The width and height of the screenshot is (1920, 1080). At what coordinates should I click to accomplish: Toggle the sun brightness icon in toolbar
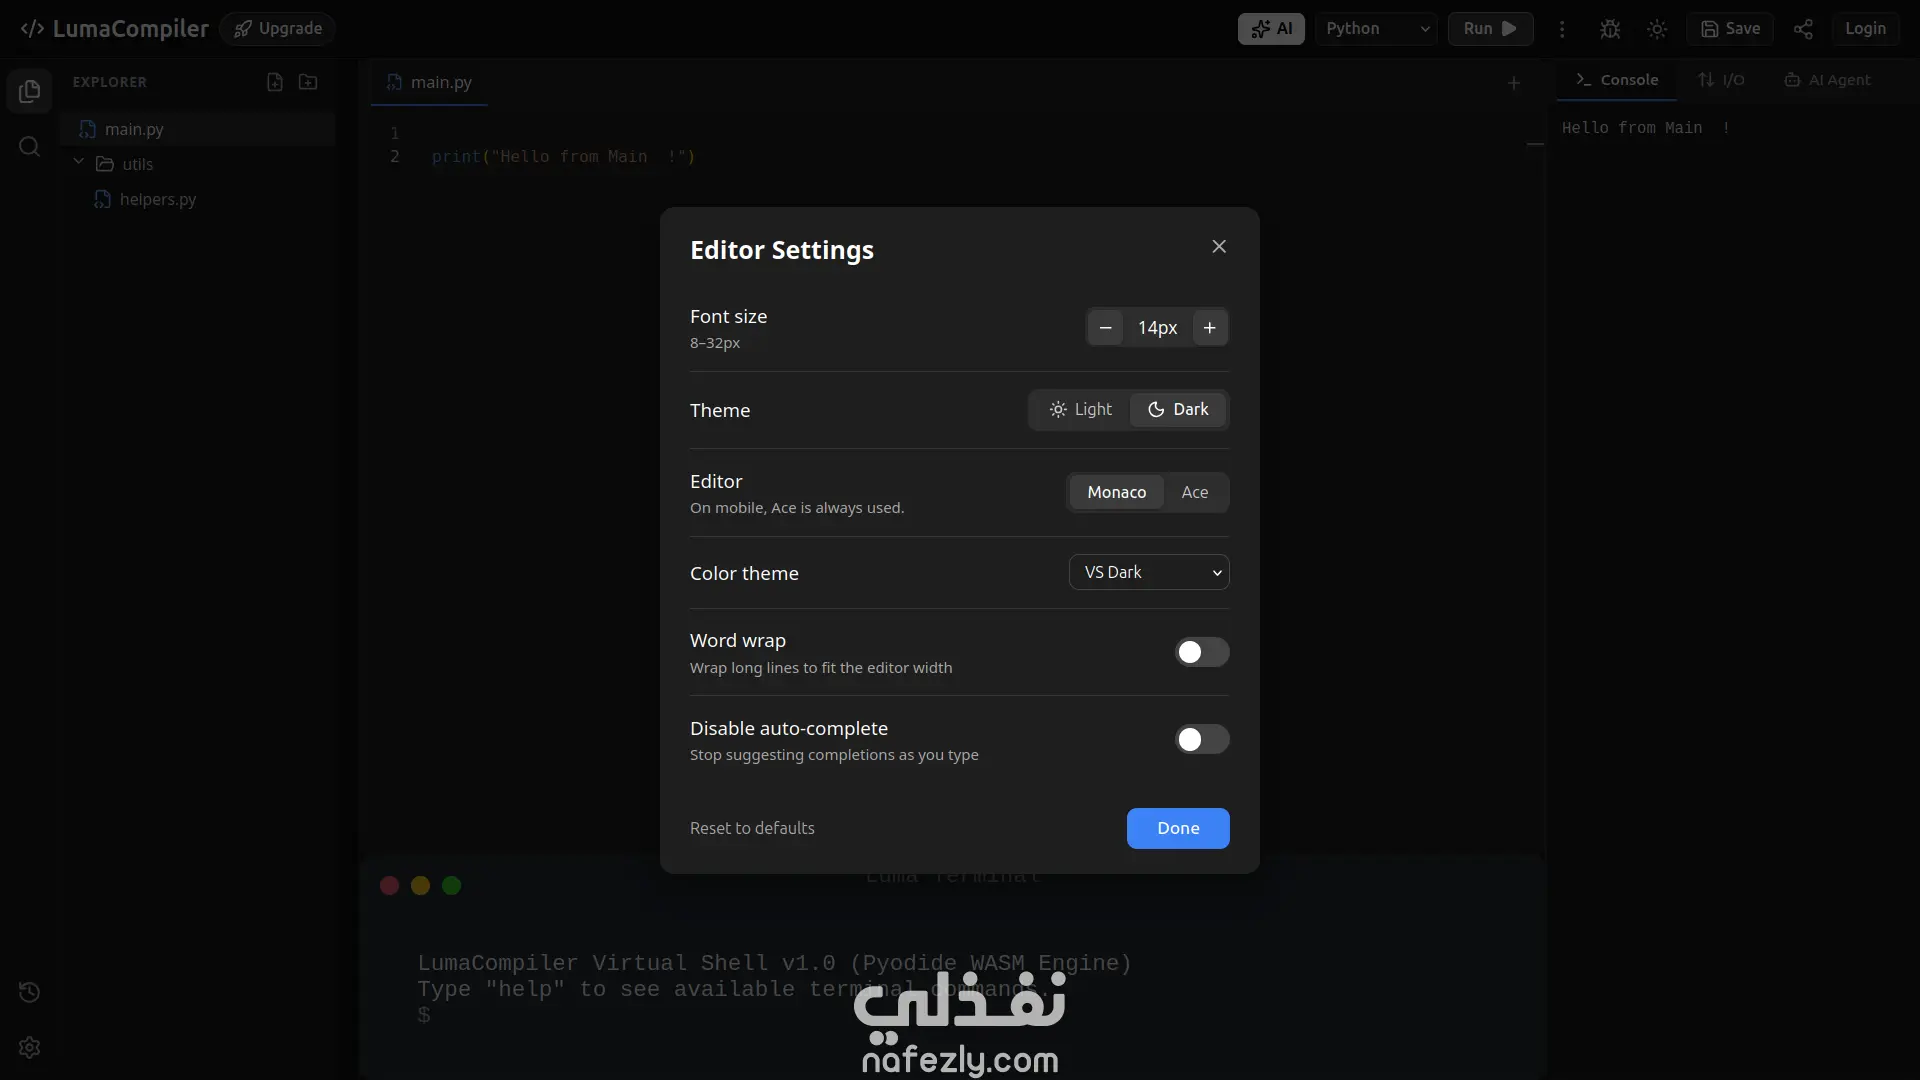(x=1657, y=29)
